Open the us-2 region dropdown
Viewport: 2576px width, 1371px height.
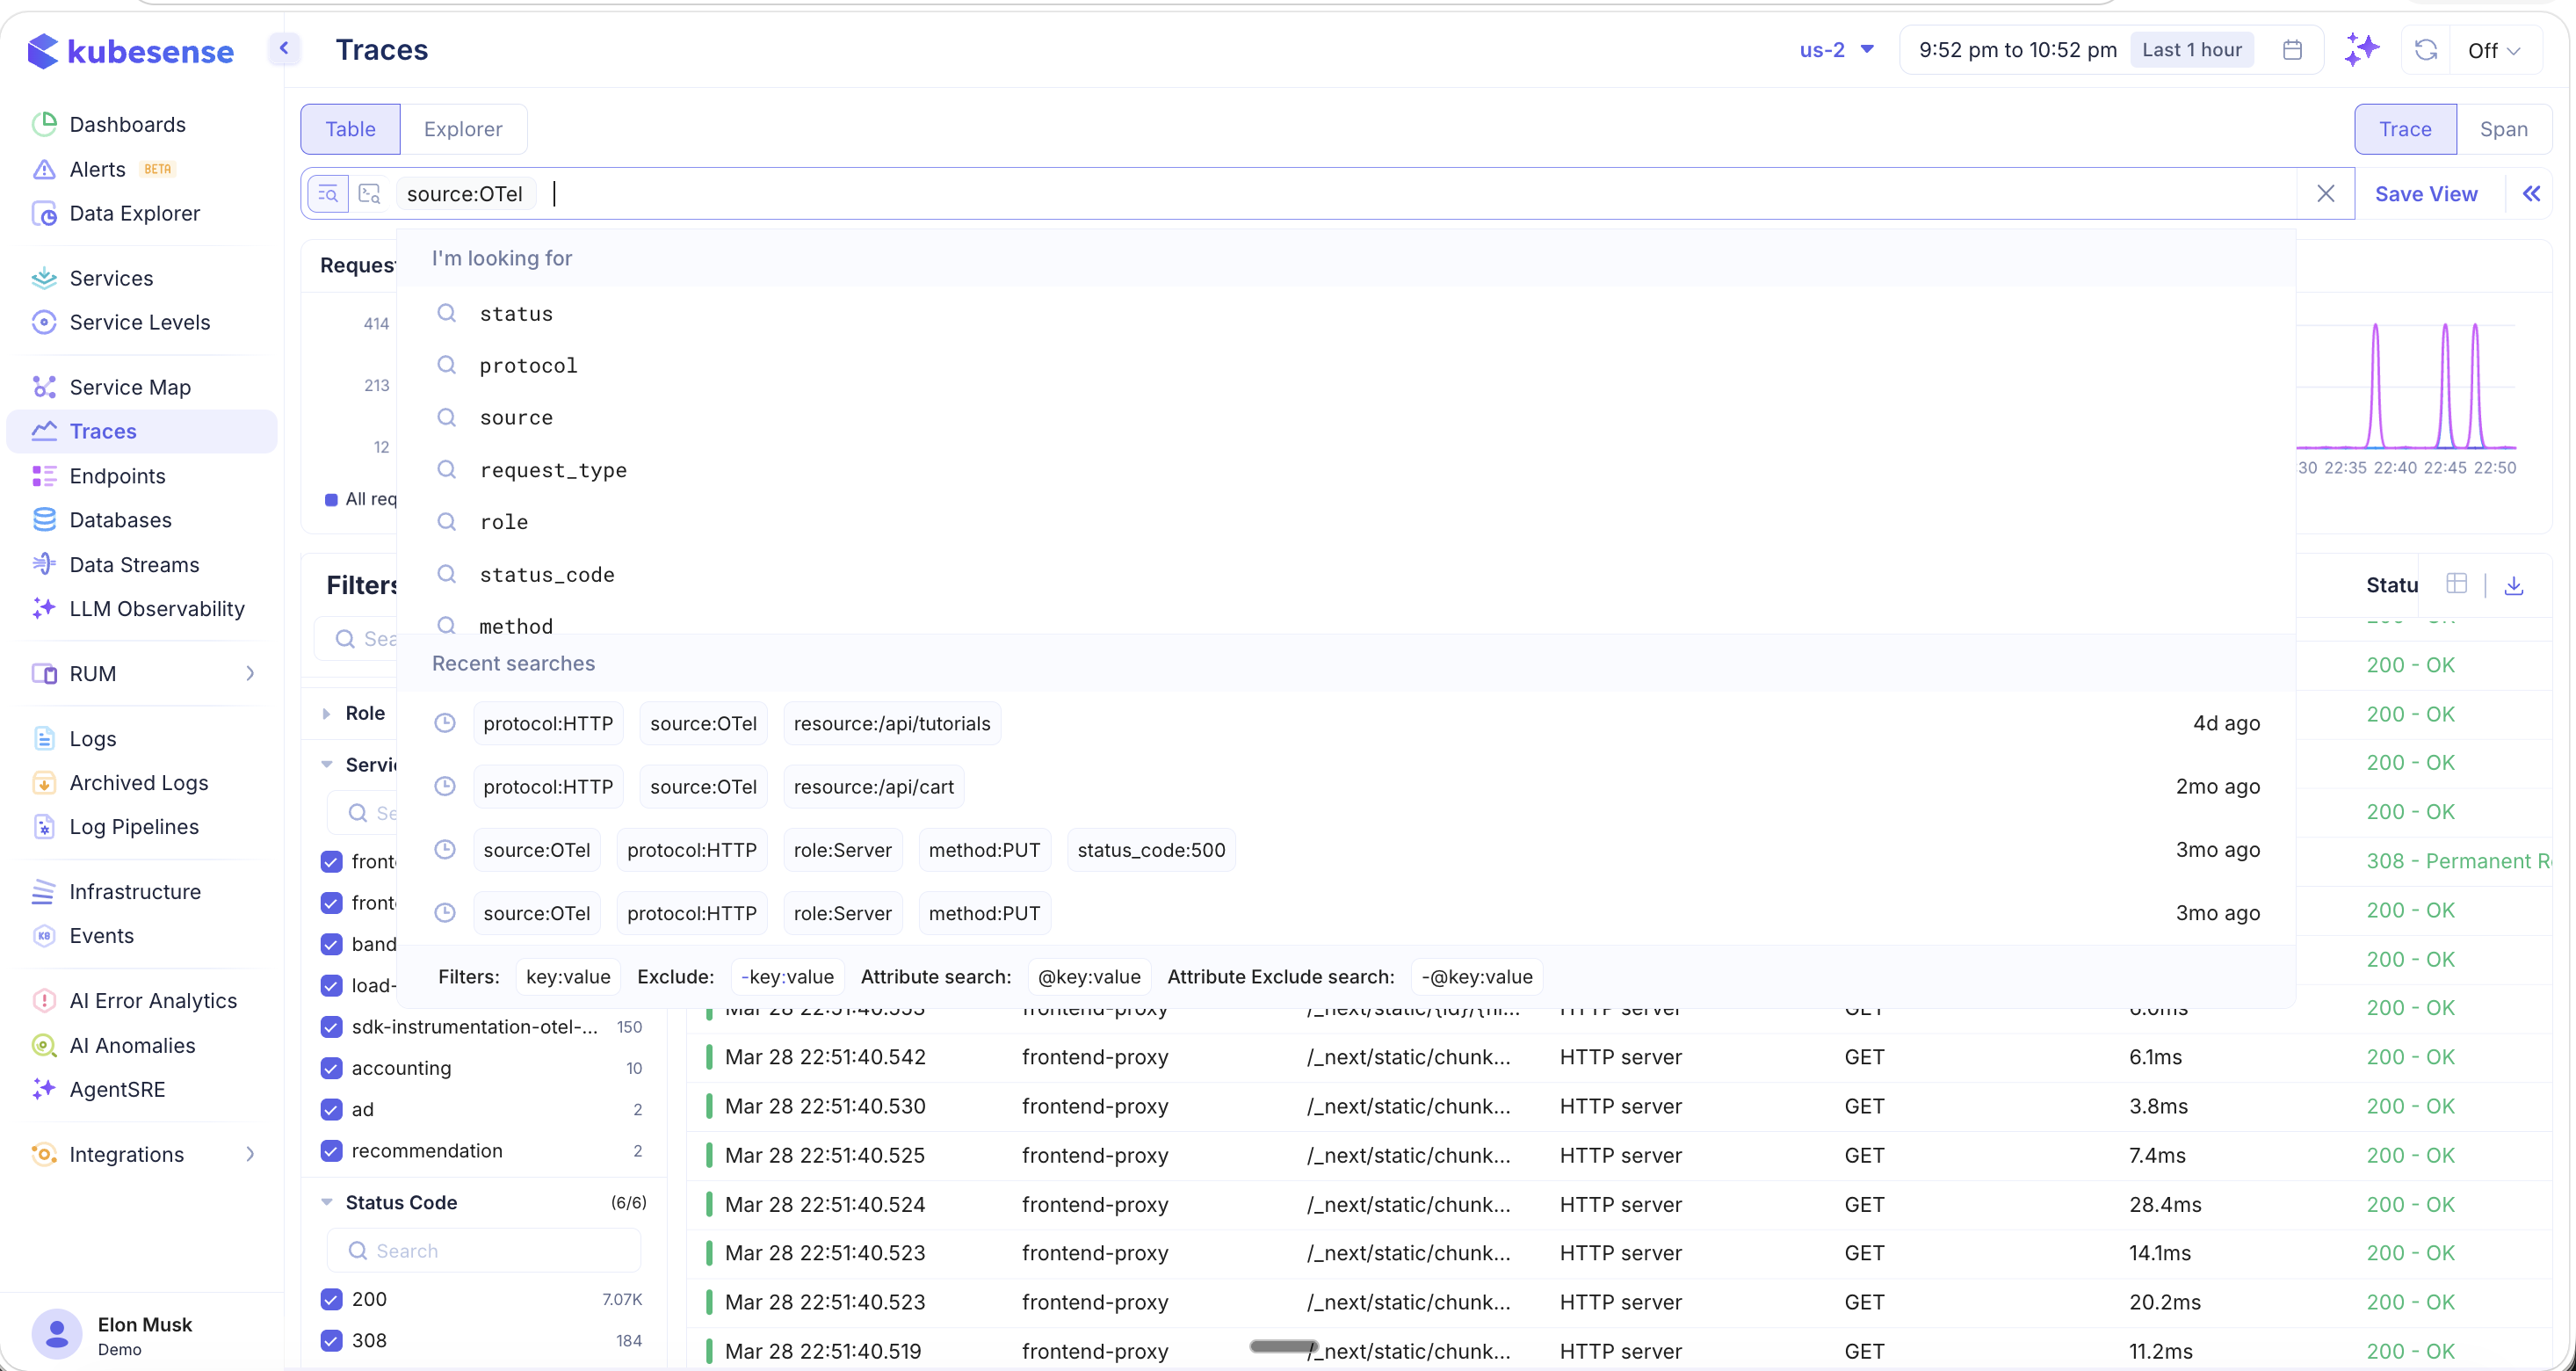click(1836, 49)
